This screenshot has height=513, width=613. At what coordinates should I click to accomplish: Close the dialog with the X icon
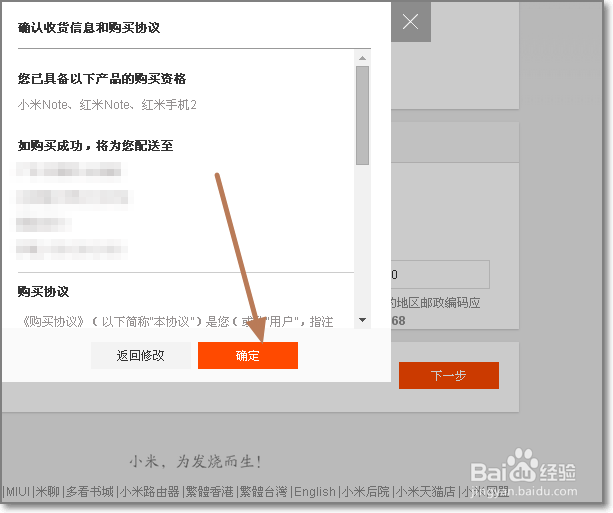click(x=410, y=22)
